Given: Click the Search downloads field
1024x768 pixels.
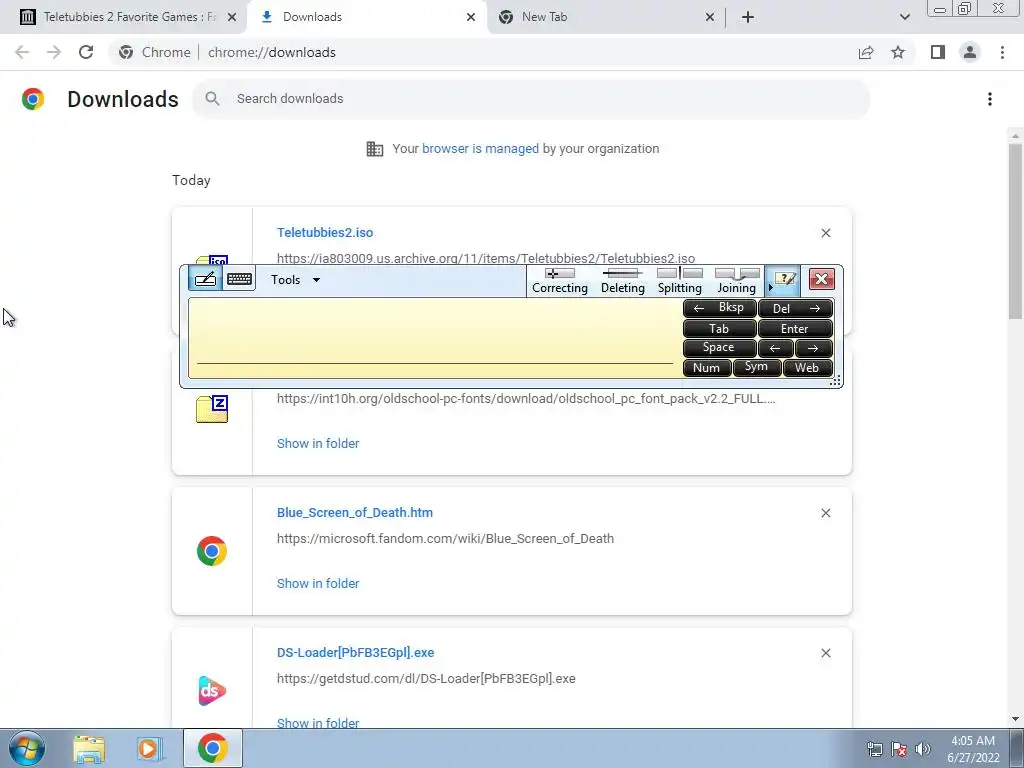Looking at the screenshot, I should pyautogui.click(x=531, y=99).
